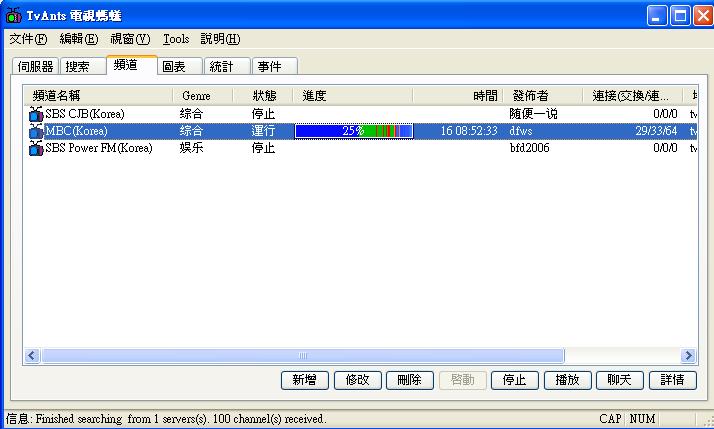Open the 視窗(V) menu
Image resolution: width=714 pixels, height=429 pixels.
(x=130, y=39)
